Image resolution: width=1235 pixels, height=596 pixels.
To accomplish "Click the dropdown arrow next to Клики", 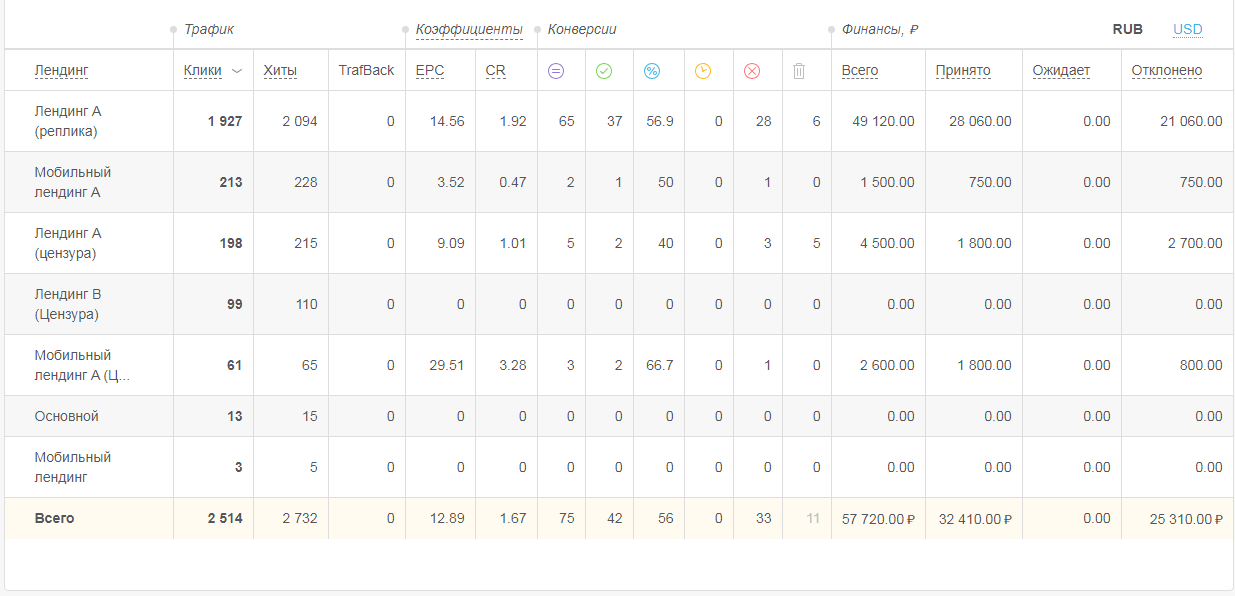I will click(x=237, y=71).
